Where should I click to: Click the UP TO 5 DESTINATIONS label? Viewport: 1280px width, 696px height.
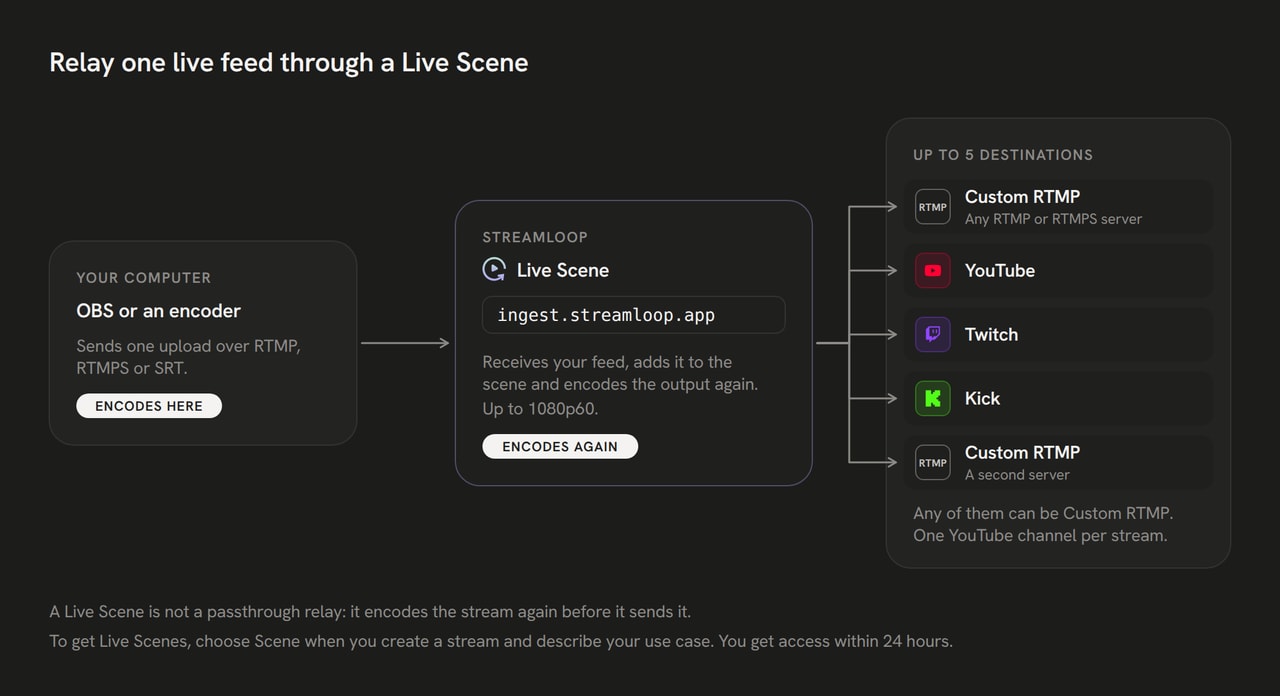click(1003, 155)
